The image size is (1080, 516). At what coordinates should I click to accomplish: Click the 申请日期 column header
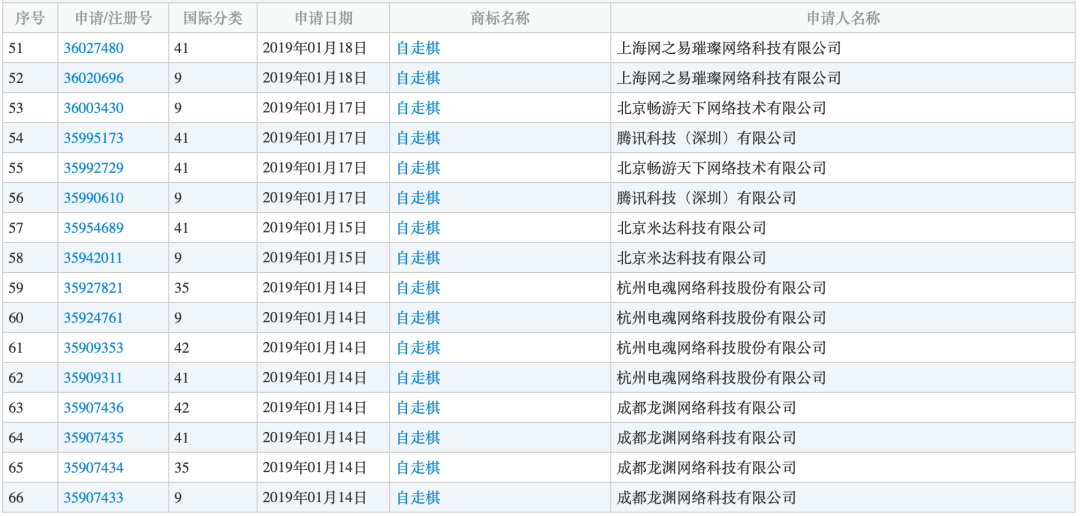pyautogui.click(x=323, y=18)
